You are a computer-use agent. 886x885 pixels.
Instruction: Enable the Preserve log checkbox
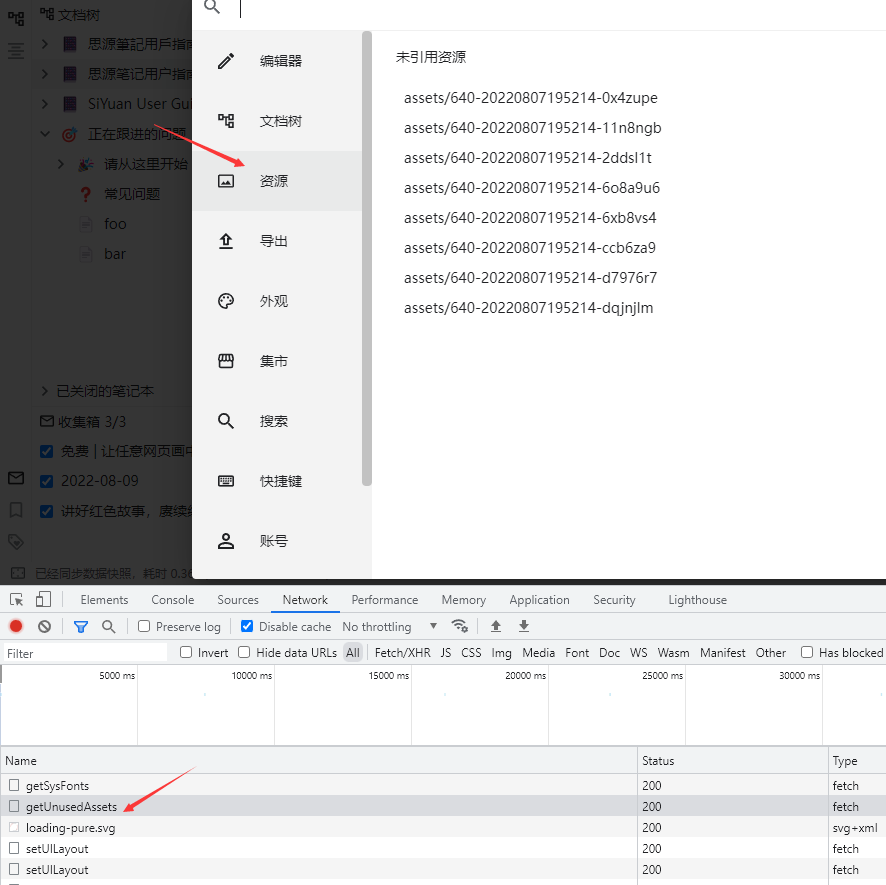coord(144,626)
